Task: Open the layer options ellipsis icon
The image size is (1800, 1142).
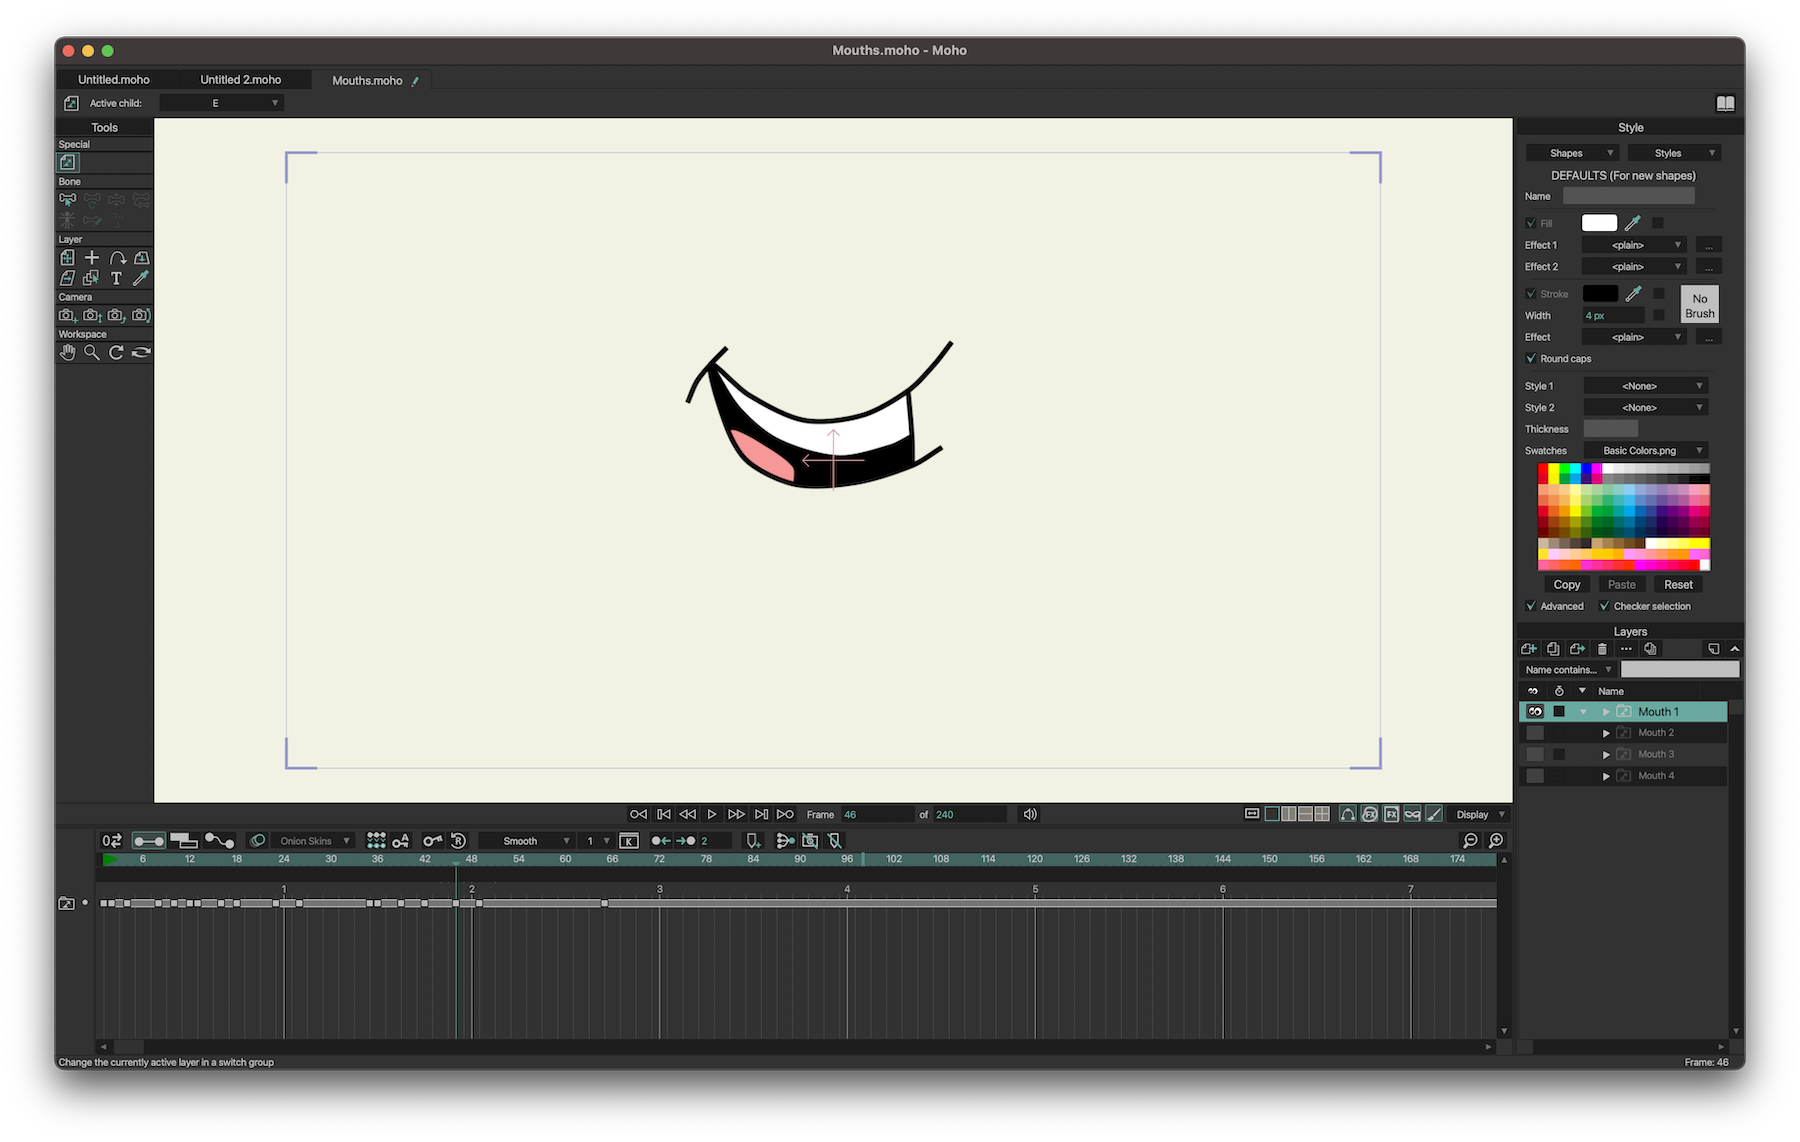Action: coord(1626,649)
